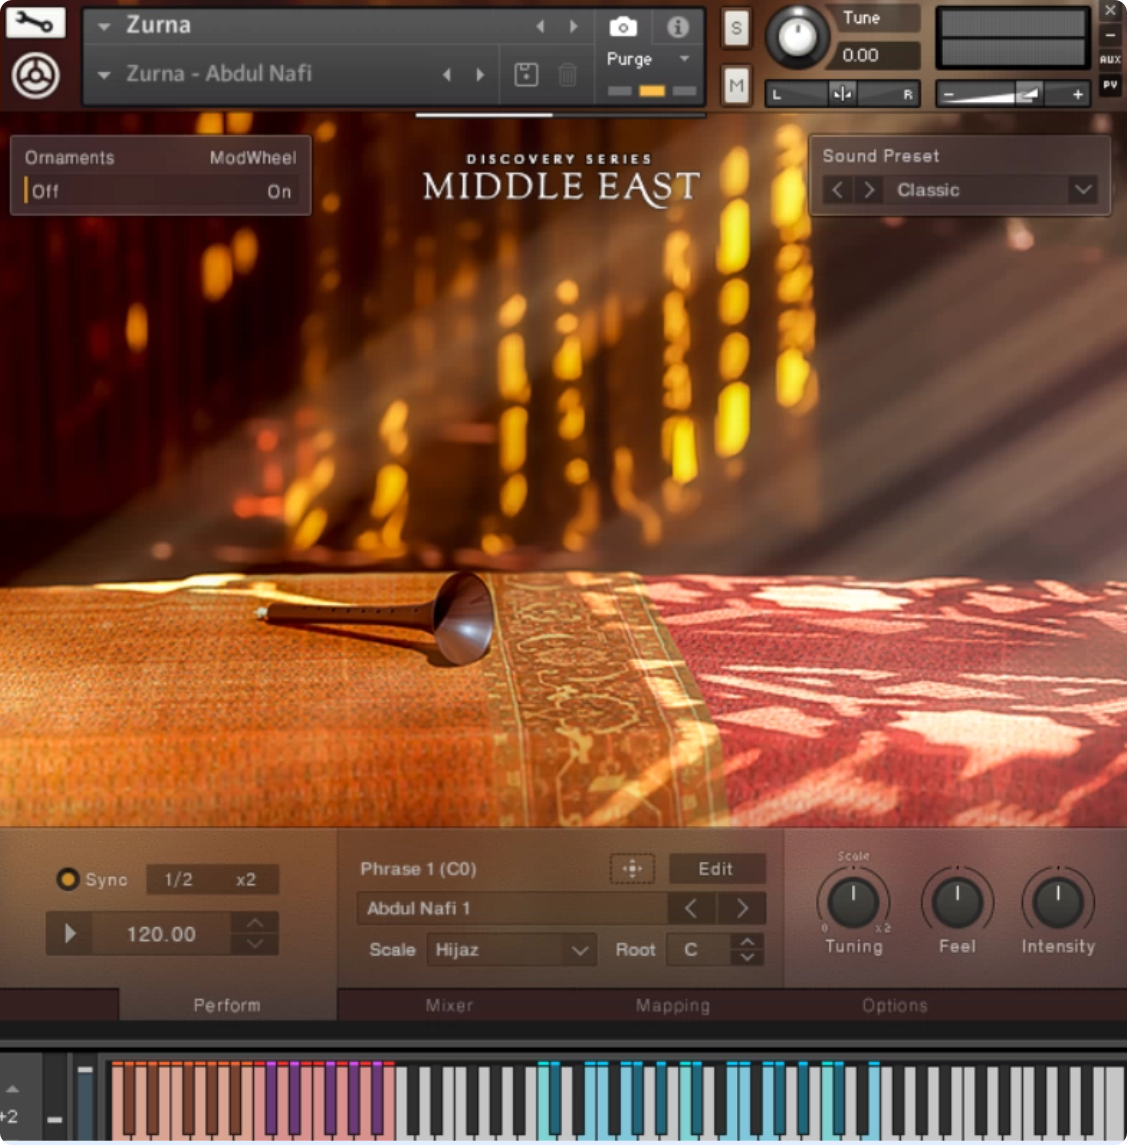Center the pan slider marker
Image resolution: width=1127 pixels, height=1145 pixels.
point(842,93)
